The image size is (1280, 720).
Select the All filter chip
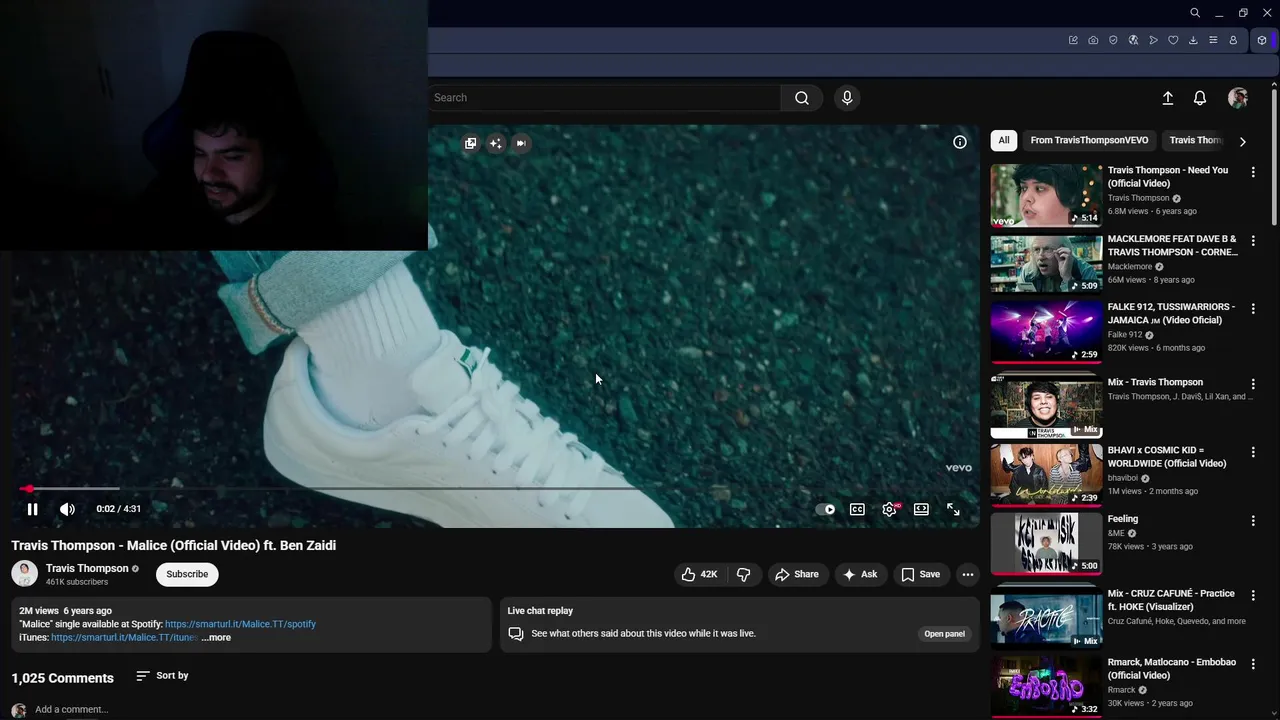1004,141
